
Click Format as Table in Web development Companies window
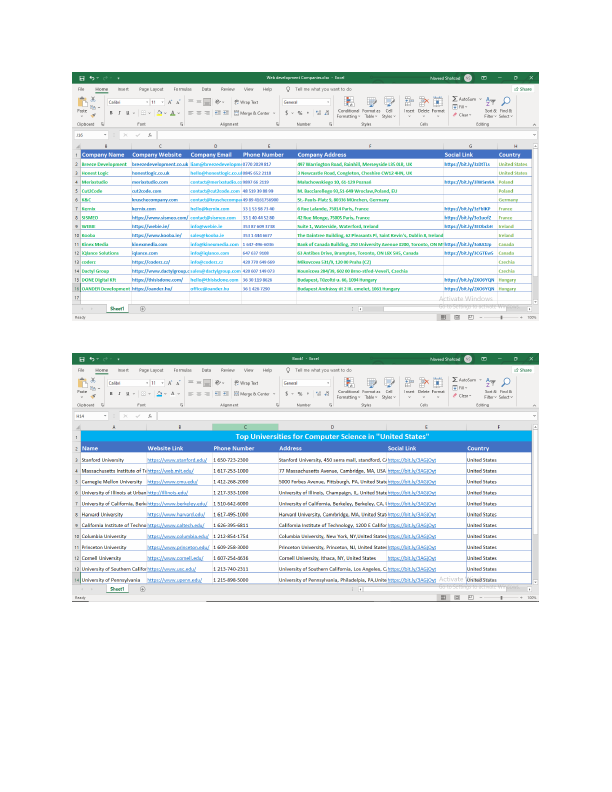pyautogui.click(x=371, y=107)
